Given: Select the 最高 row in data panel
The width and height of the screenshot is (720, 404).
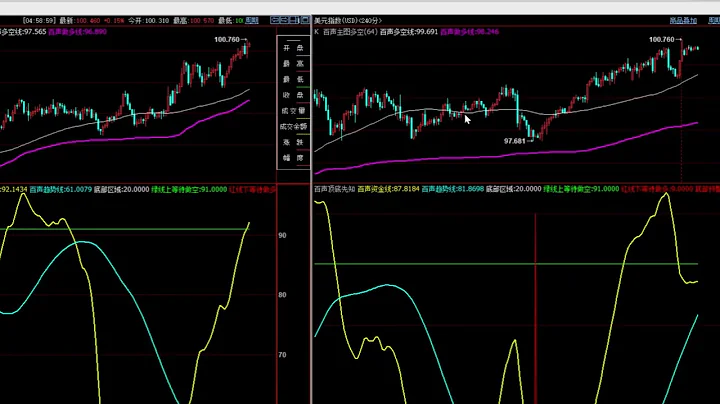Looking at the screenshot, I should 293,64.
